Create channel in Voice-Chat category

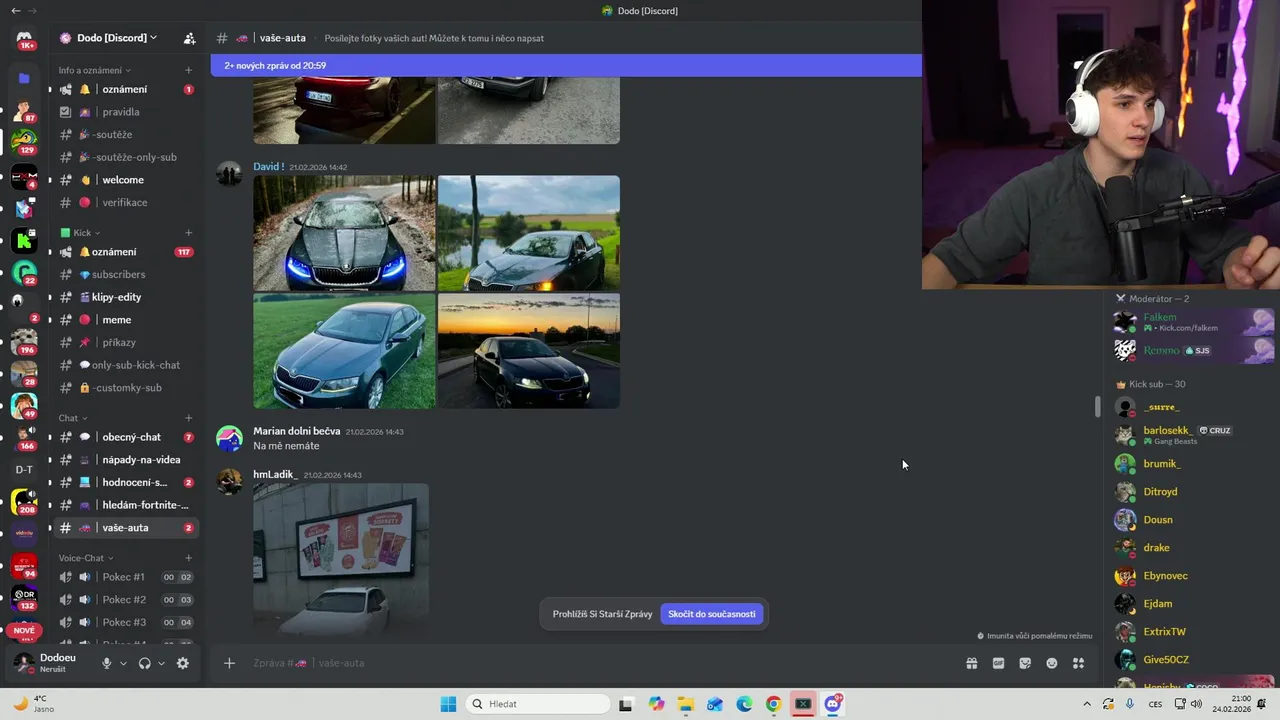(188, 558)
